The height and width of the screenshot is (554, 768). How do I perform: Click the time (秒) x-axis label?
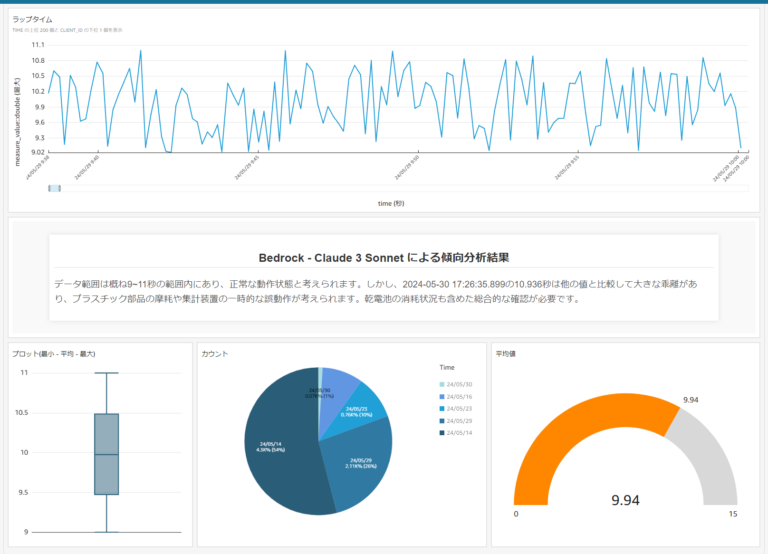(x=391, y=203)
